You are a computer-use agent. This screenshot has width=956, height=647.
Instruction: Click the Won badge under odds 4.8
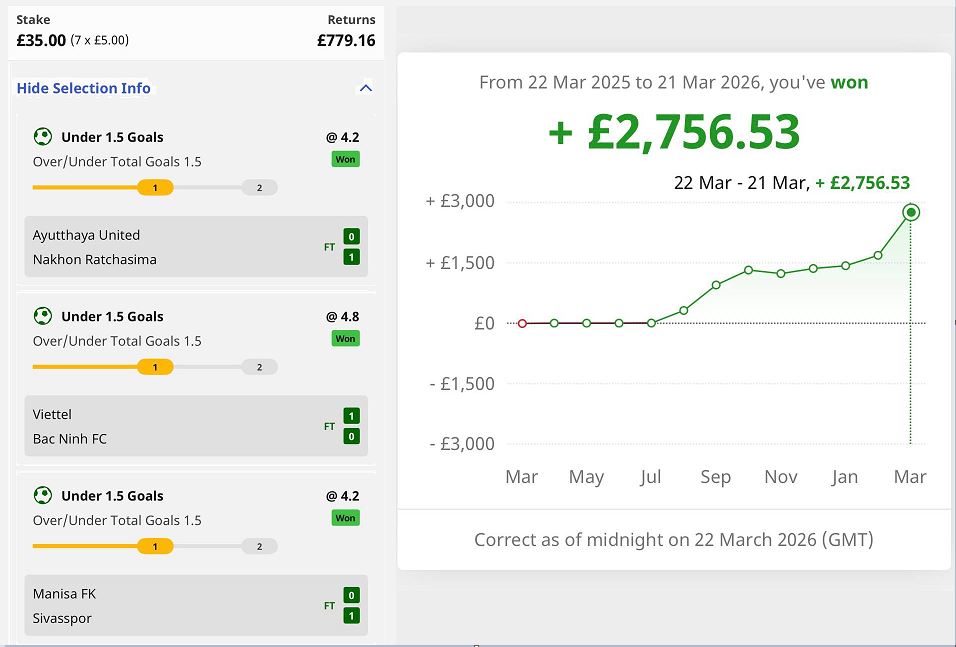tap(345, 339)
